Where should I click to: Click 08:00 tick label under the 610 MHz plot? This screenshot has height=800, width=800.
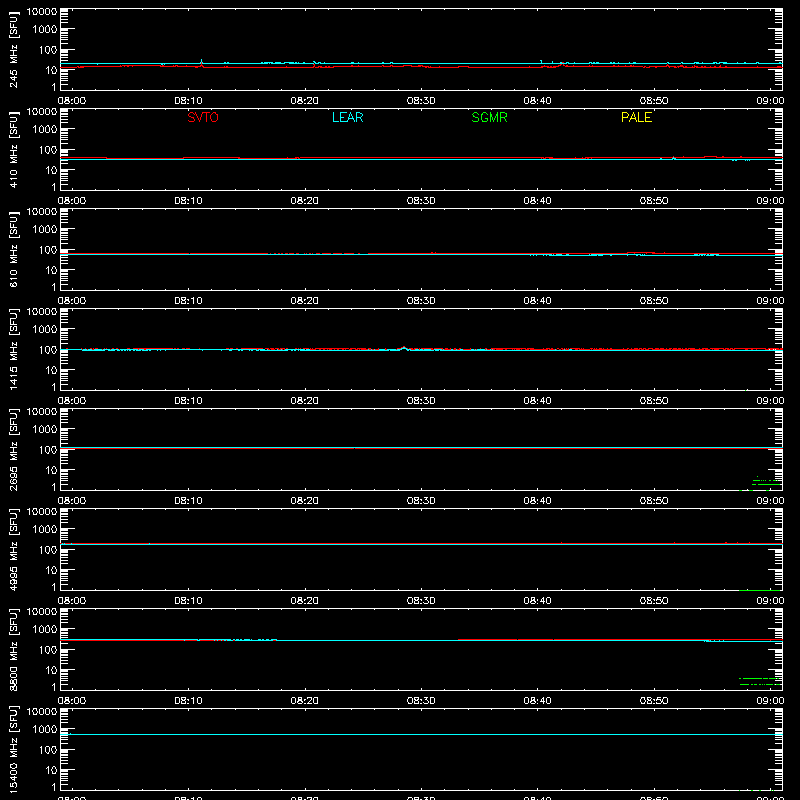pyautogui.click(x=72, y=301)
